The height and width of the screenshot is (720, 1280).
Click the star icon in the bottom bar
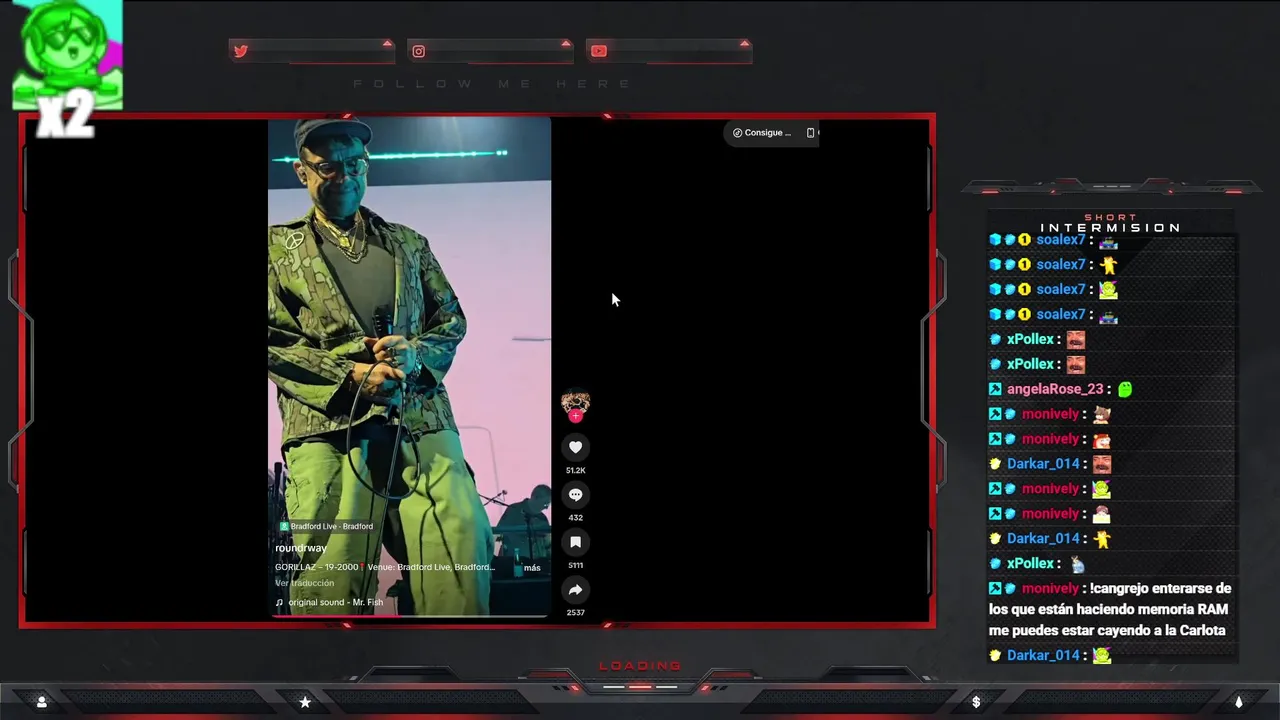(x=305, y=702)
